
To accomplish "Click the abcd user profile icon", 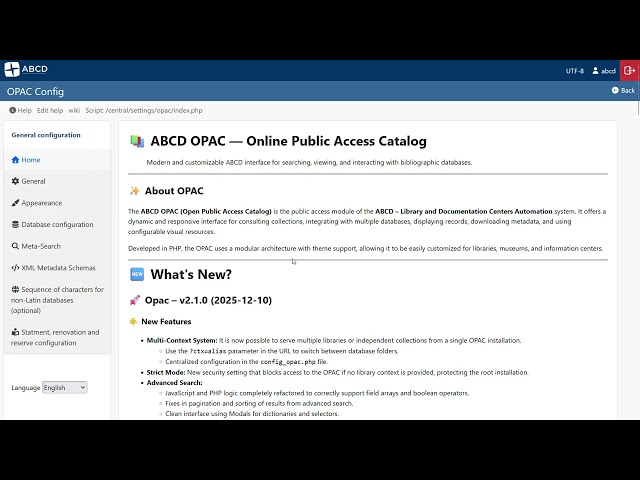I will 595,71.
